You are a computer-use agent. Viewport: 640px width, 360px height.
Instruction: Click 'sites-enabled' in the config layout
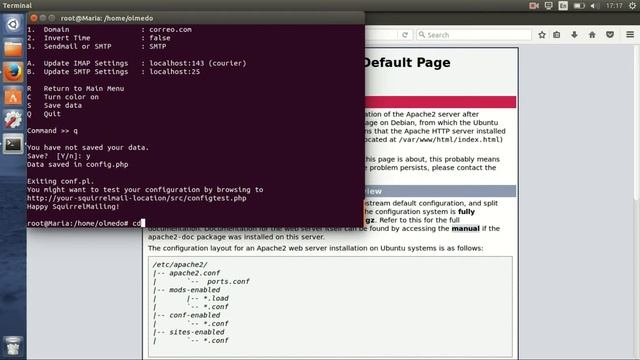(197, 332)
